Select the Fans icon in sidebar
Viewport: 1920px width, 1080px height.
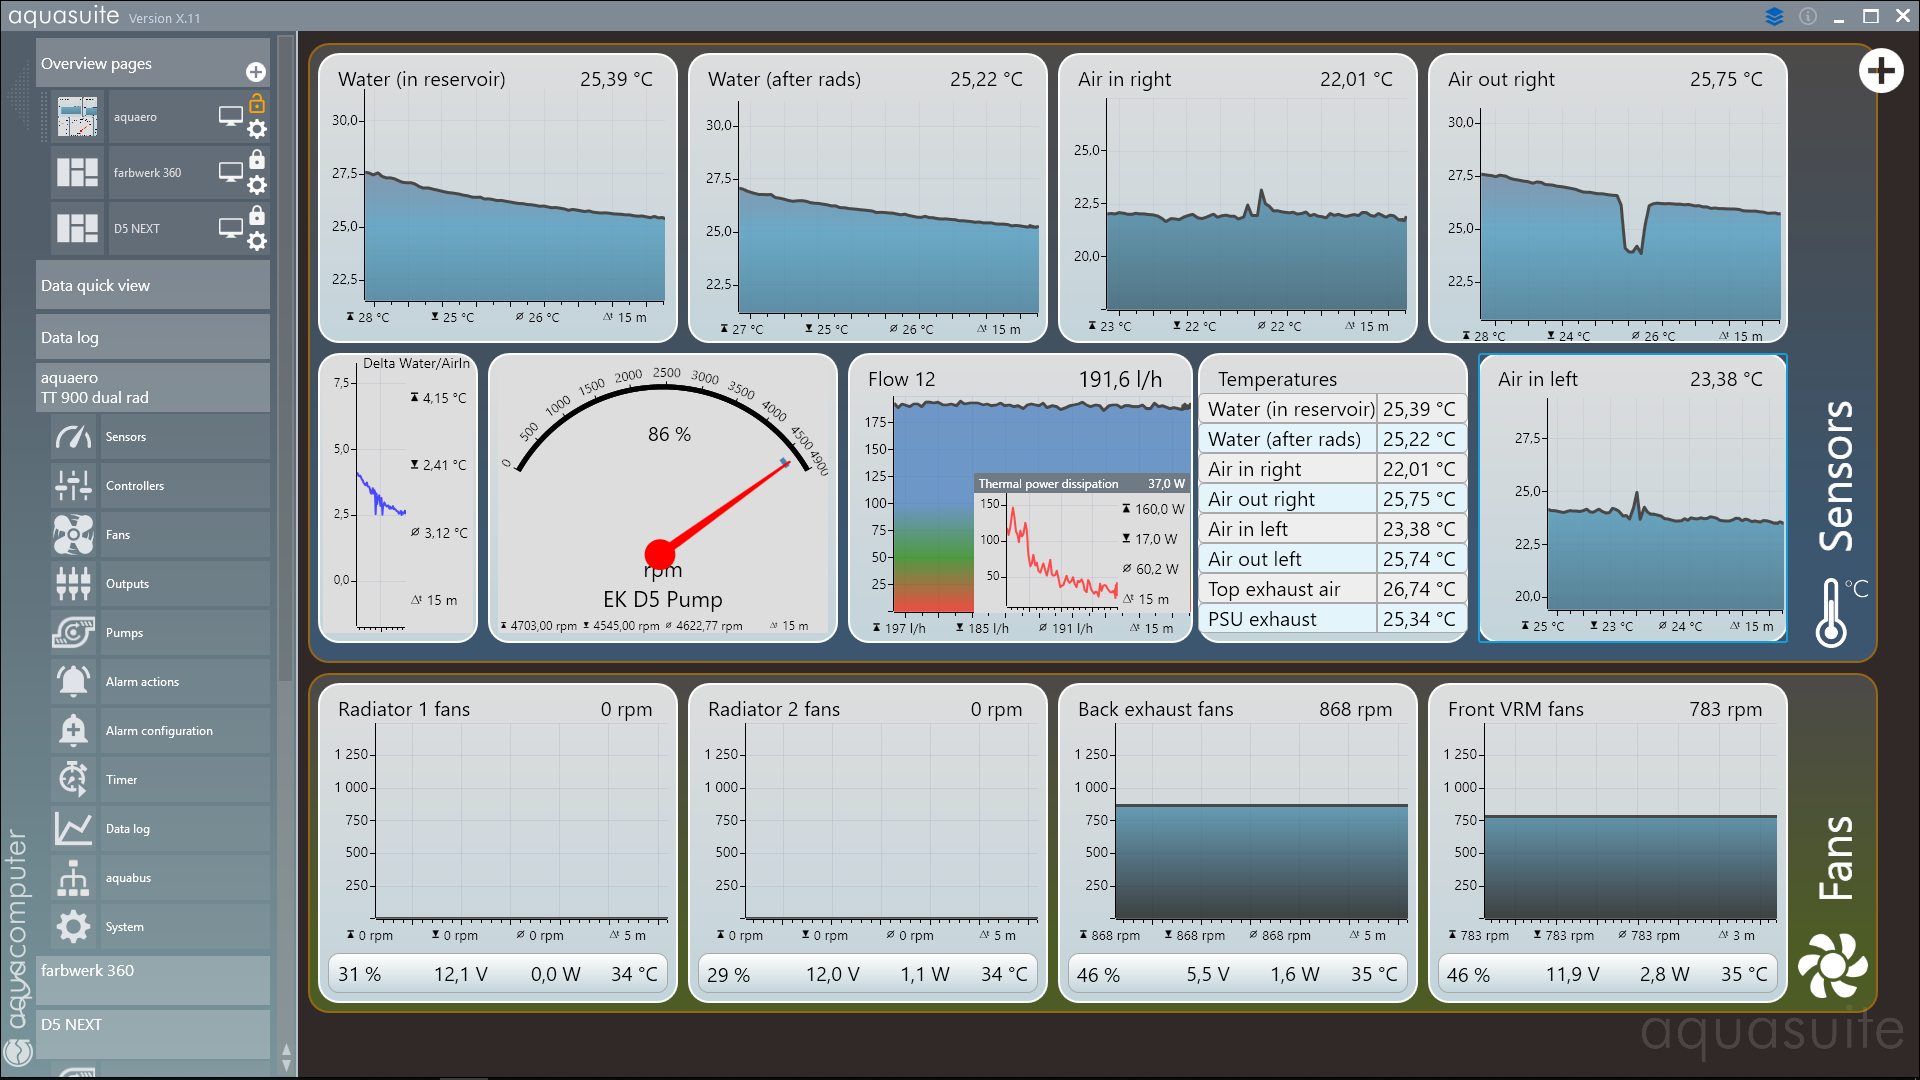pyautogui.click(x=73, y=535)
